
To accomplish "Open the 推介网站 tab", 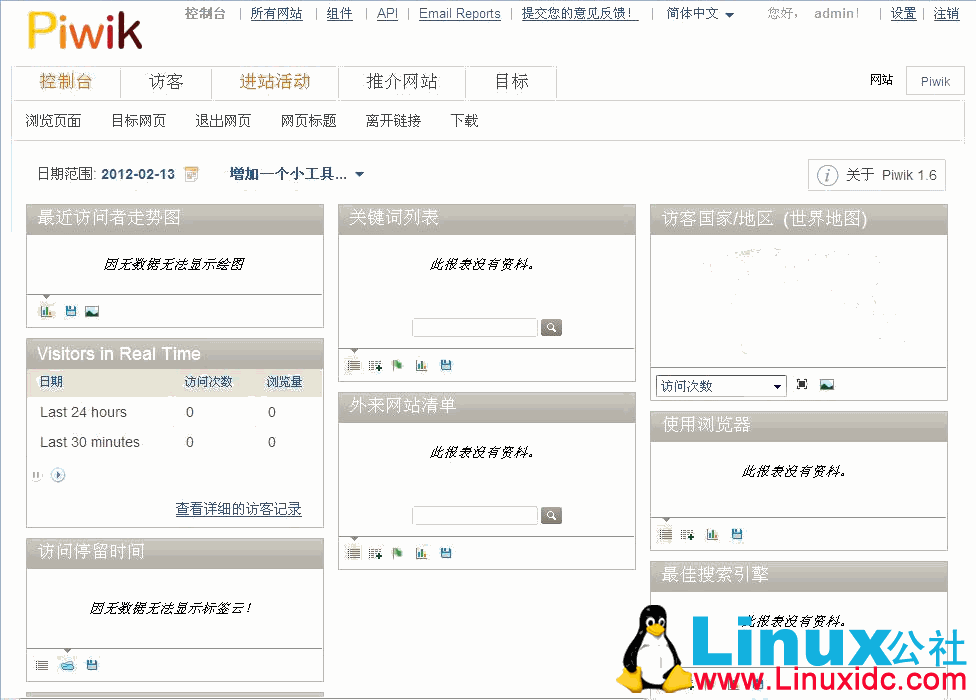I will (x=402, y=82).
